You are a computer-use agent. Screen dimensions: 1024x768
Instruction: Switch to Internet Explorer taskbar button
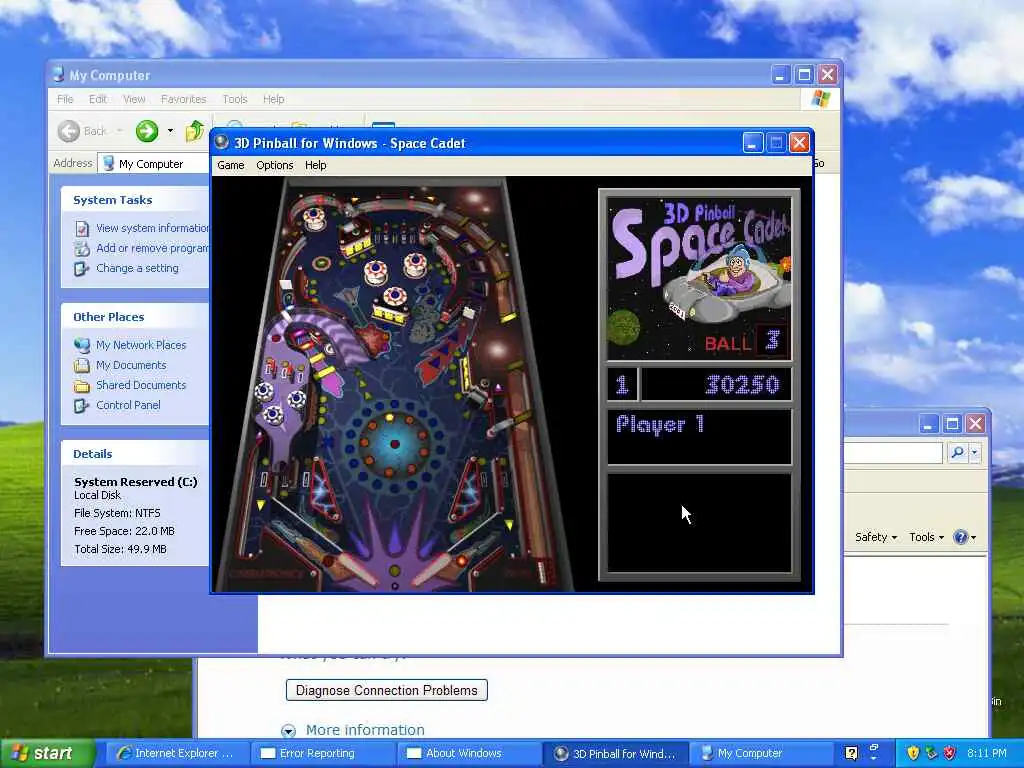pos(176,754)
